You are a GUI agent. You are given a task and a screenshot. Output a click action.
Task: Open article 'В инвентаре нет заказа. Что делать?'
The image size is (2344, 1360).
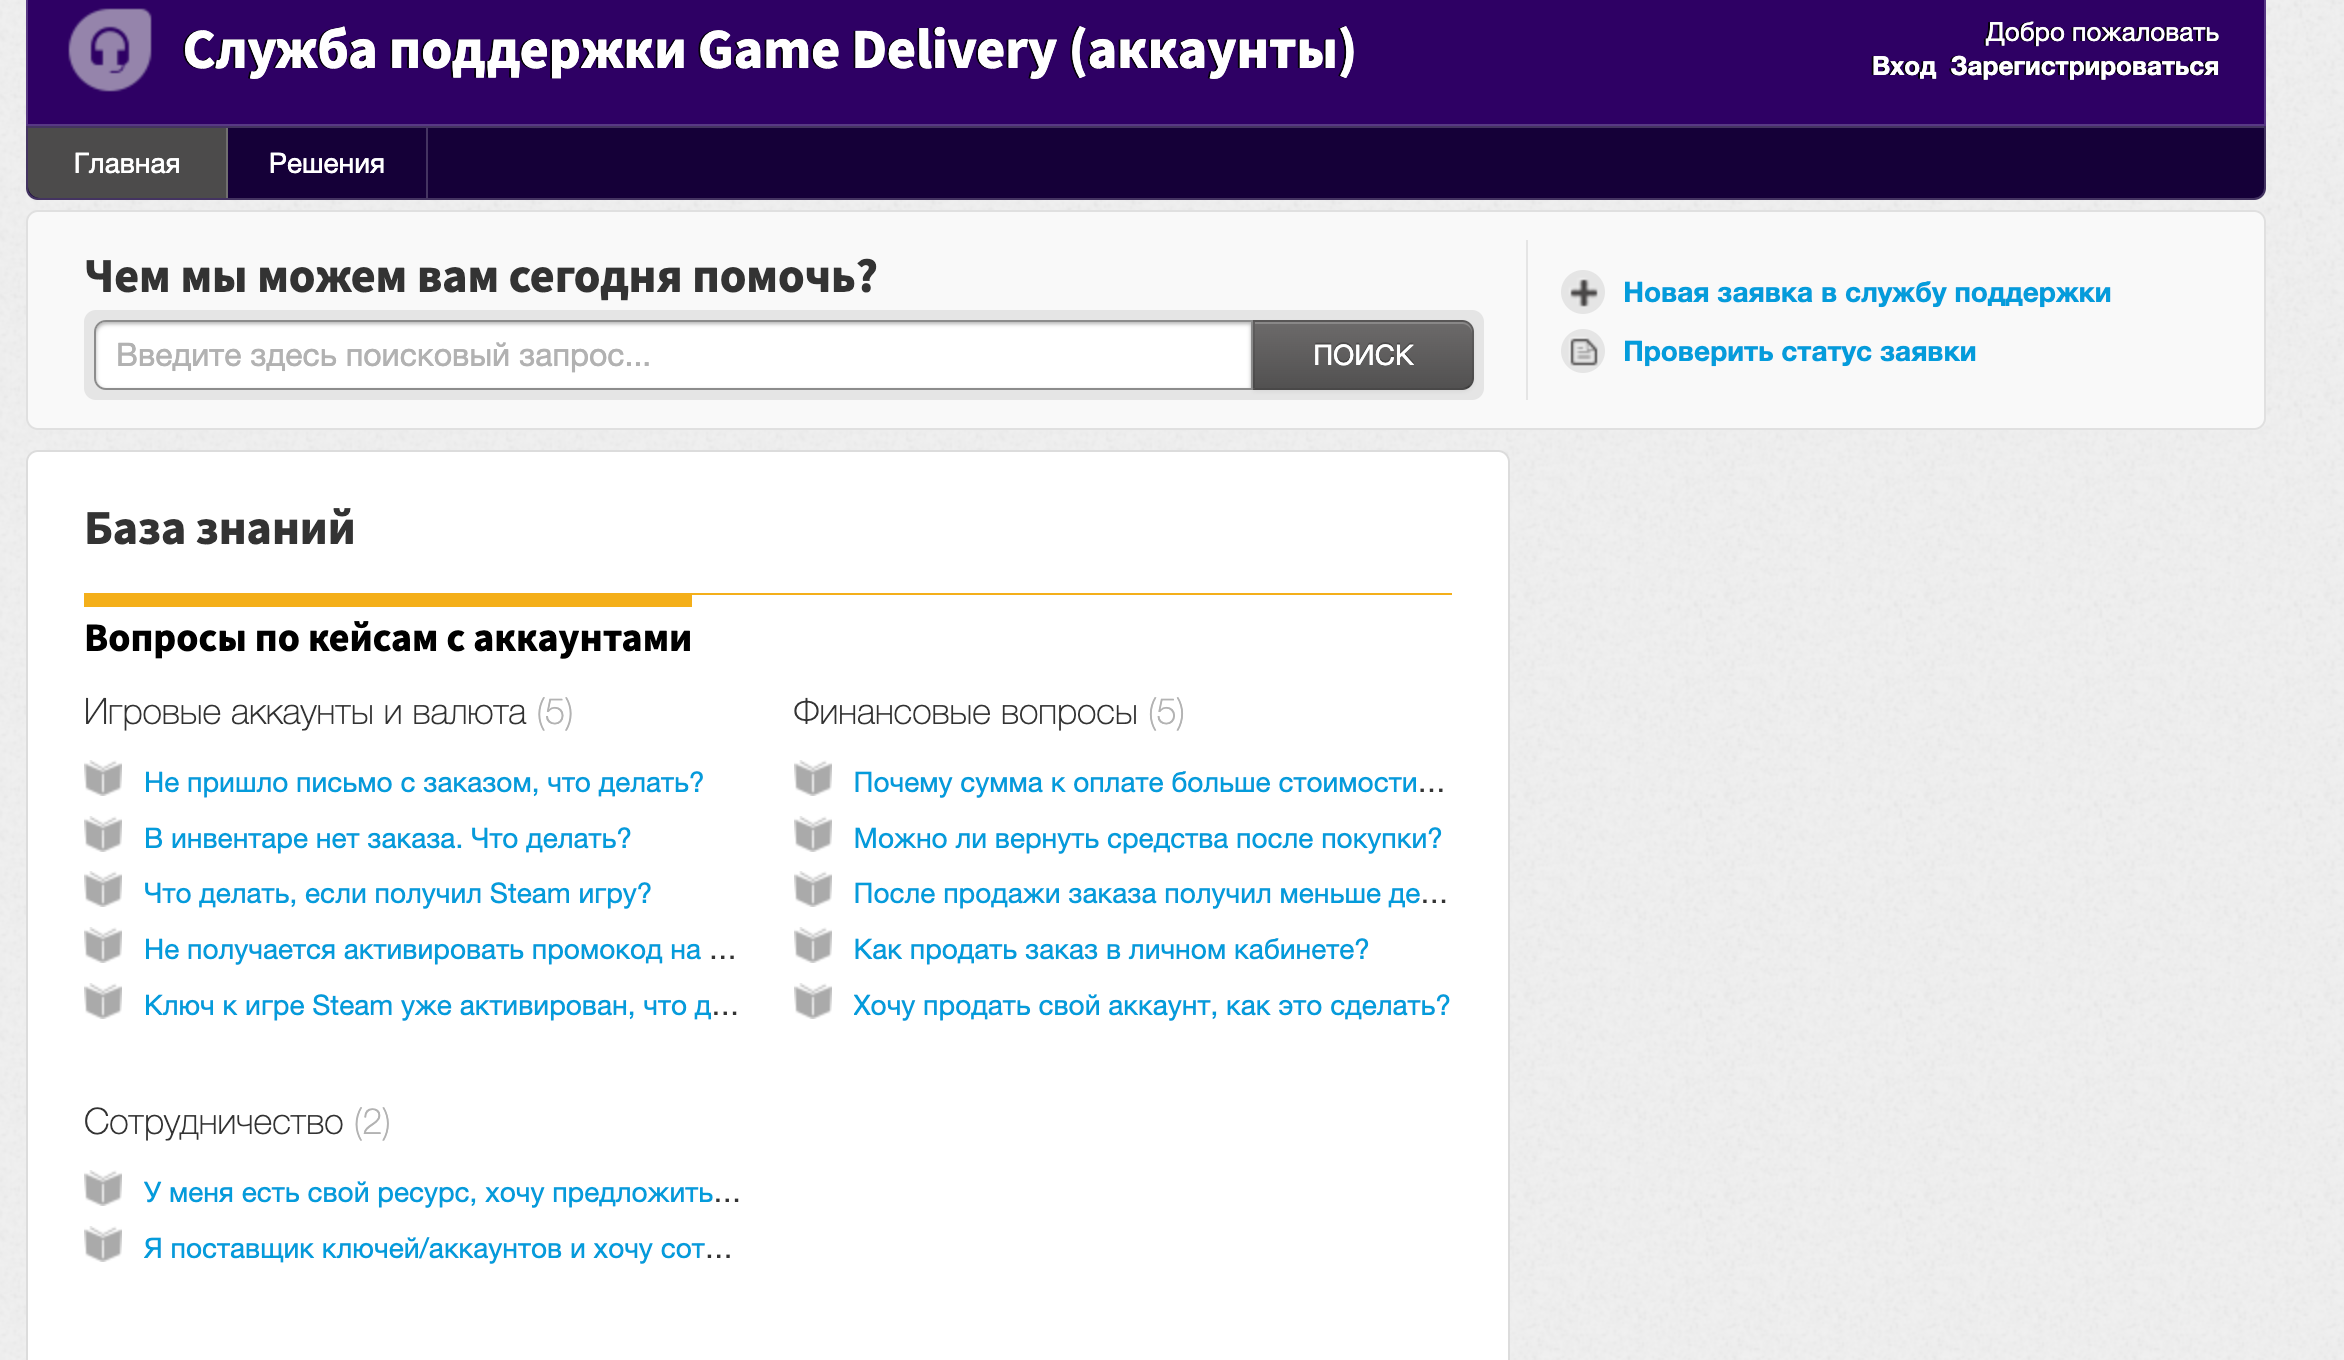click(387, 838)
